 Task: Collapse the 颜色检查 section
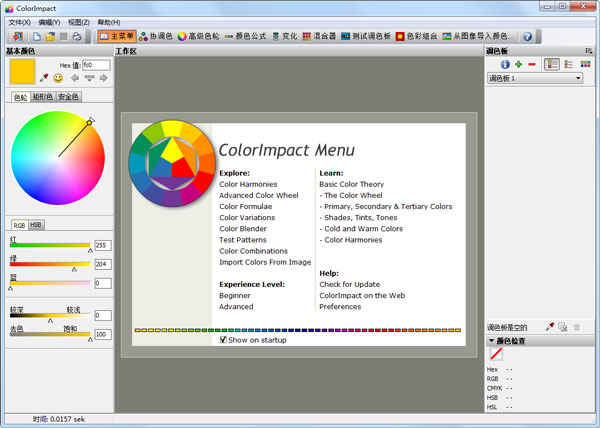(x=491, y=340)
